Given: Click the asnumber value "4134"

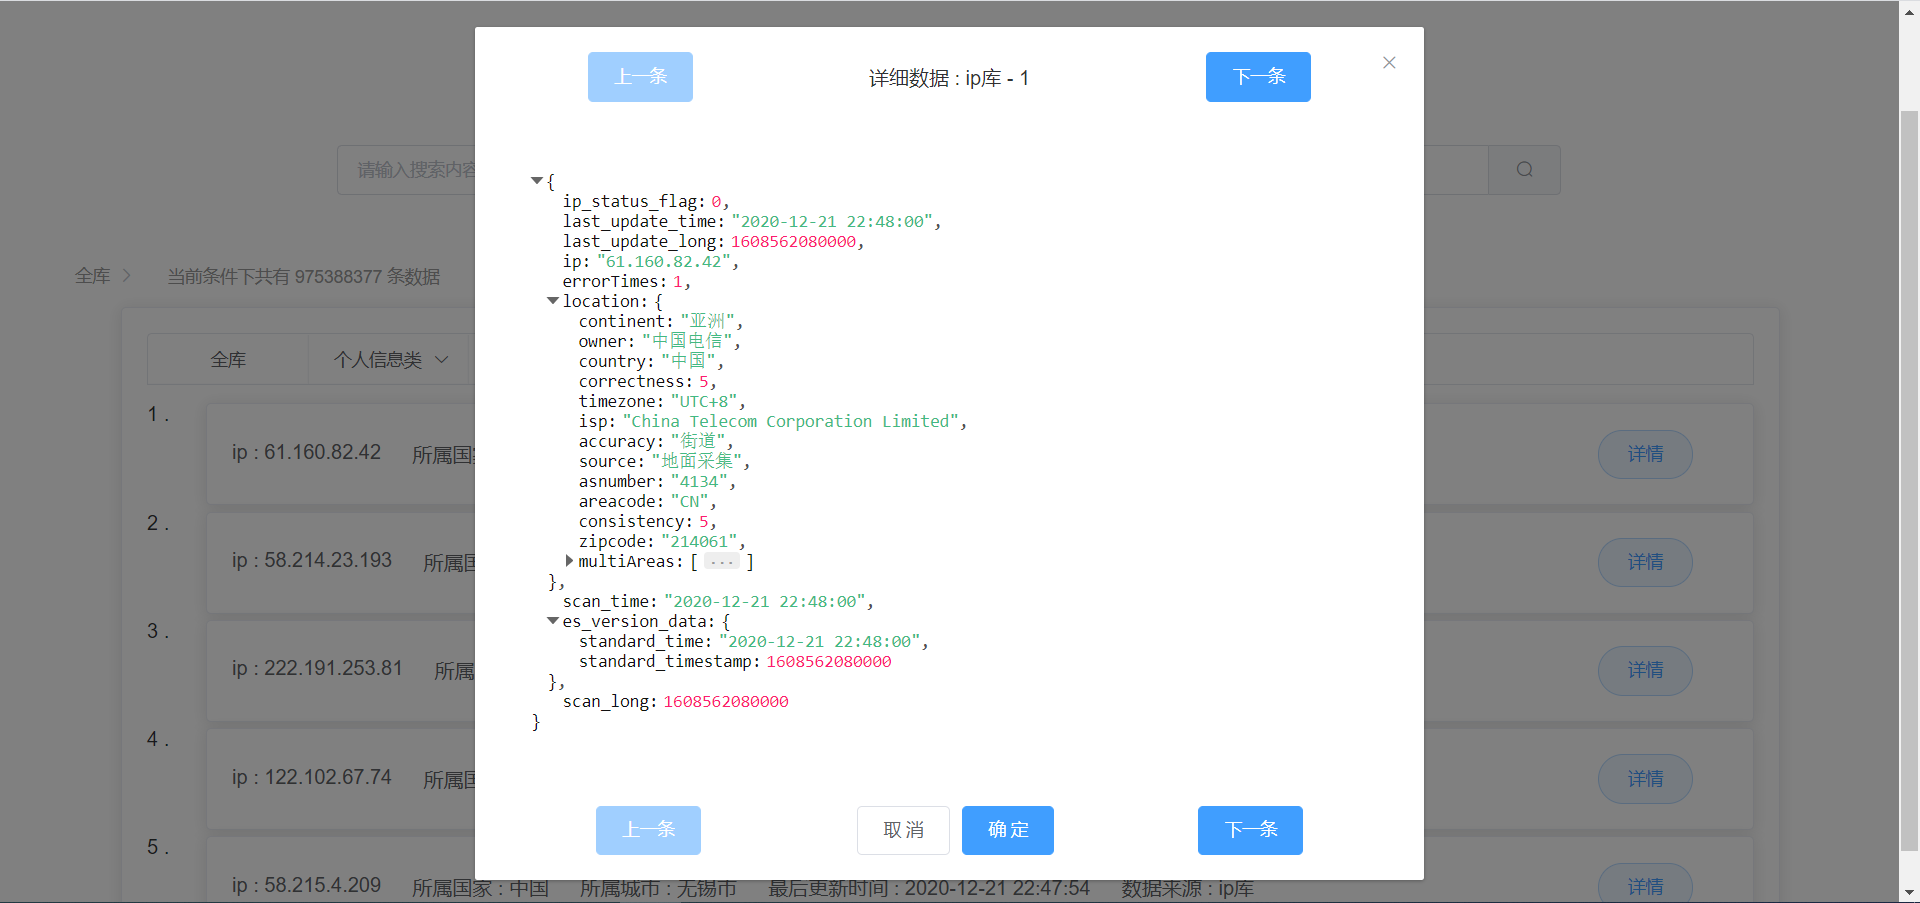Looking at the screenshot, I should point(699,482).
